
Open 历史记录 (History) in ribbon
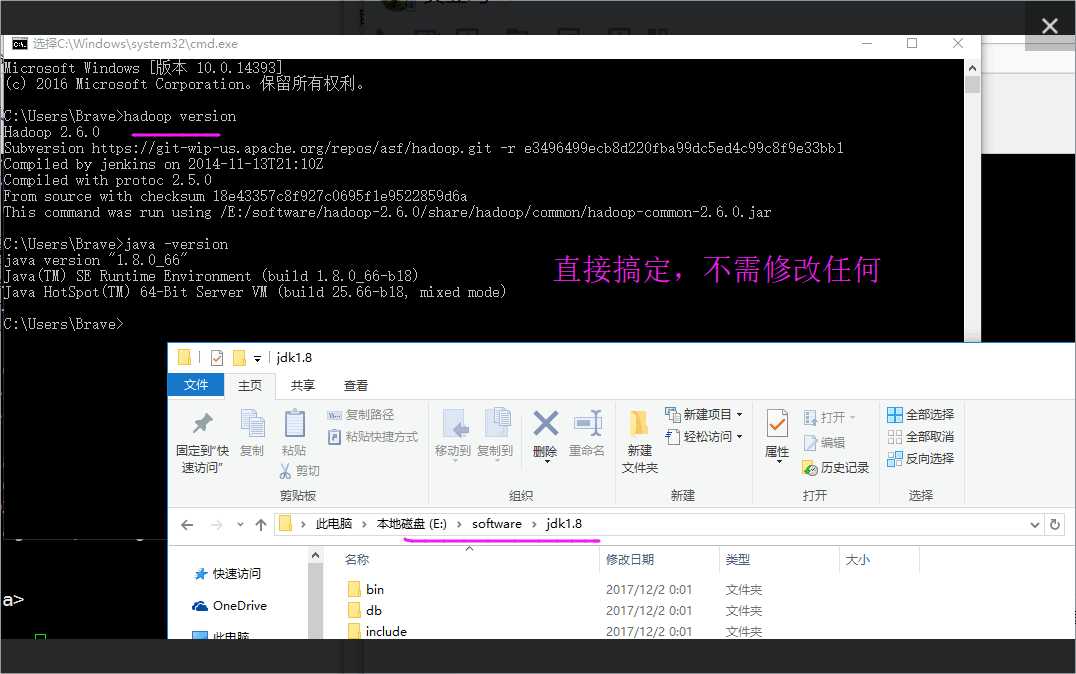[836, 468]
